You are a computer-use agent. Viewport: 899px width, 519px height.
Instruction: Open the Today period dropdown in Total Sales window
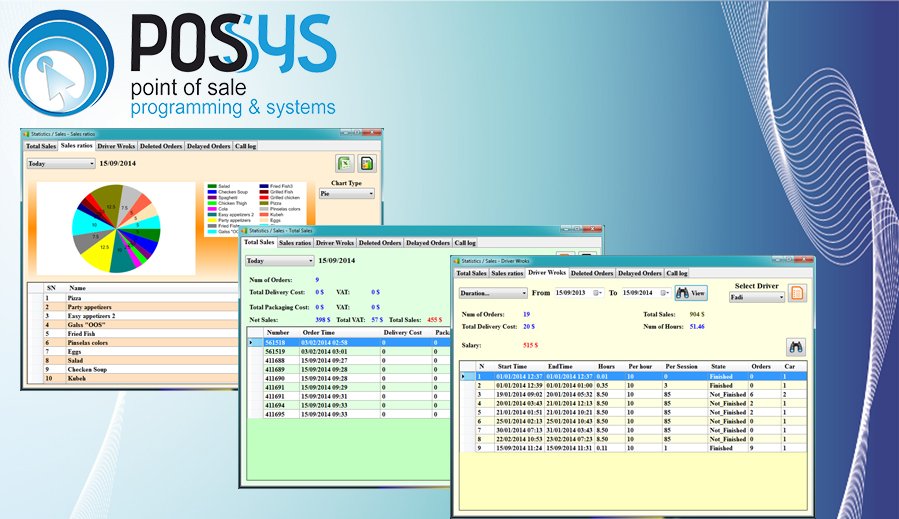(280, 261)
